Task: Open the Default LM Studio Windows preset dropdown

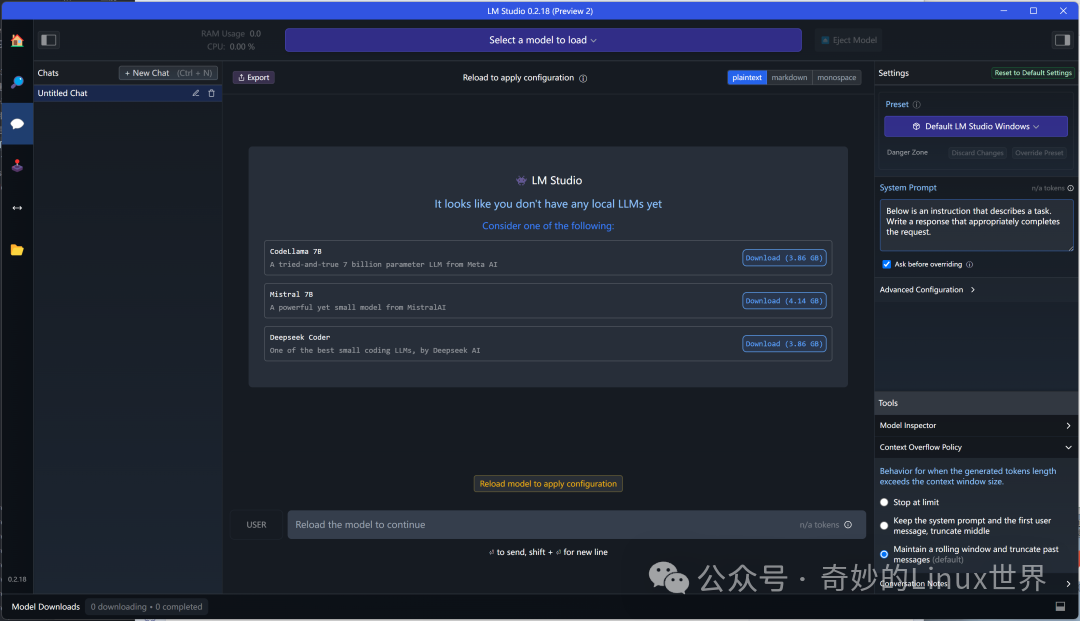Action: 975,127
